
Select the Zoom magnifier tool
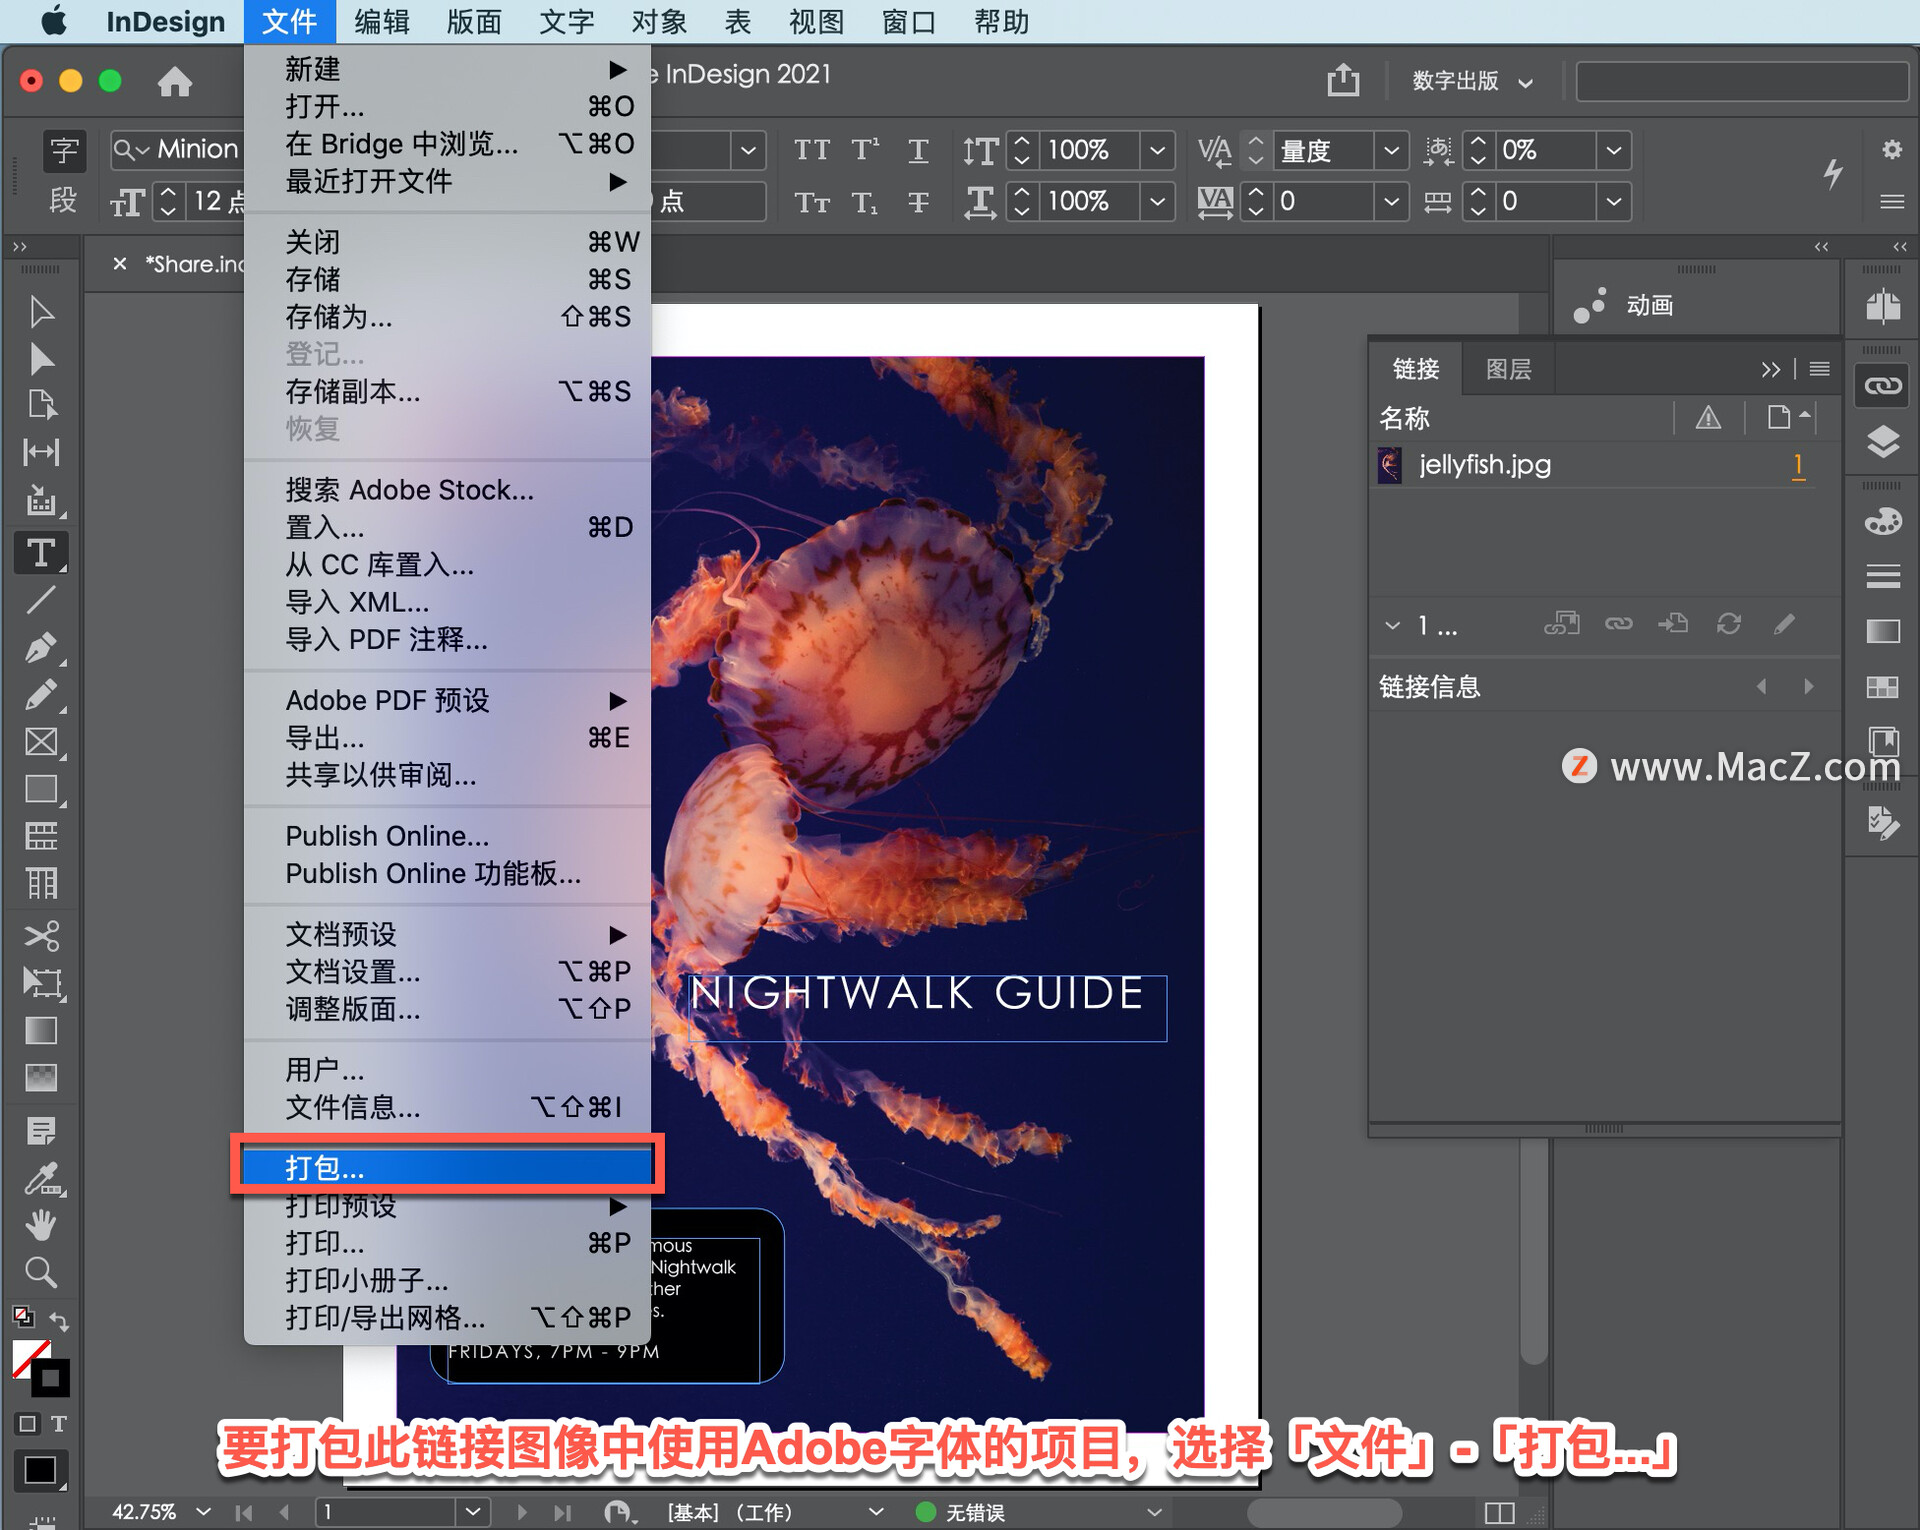point(41,1271)
